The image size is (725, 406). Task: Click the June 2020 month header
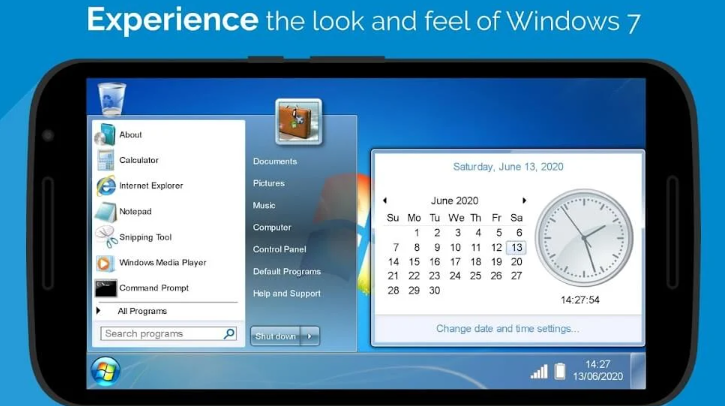tap(455, 201)
